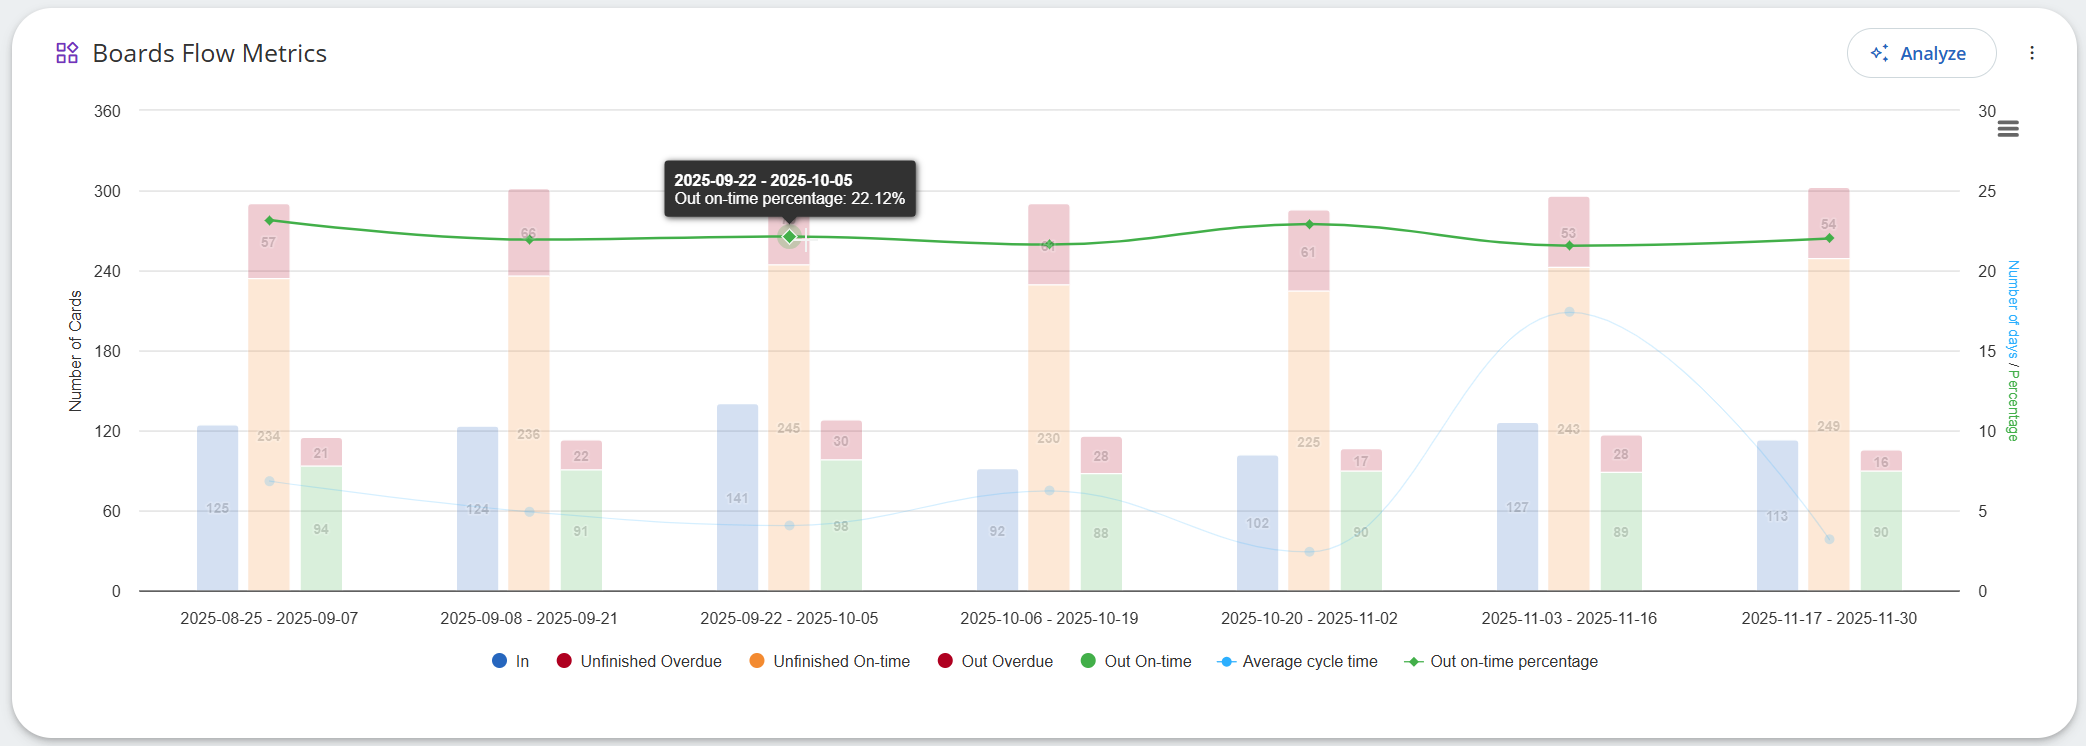
Task: Toggle the 'In' series in legend
Action: coord(511,662)
